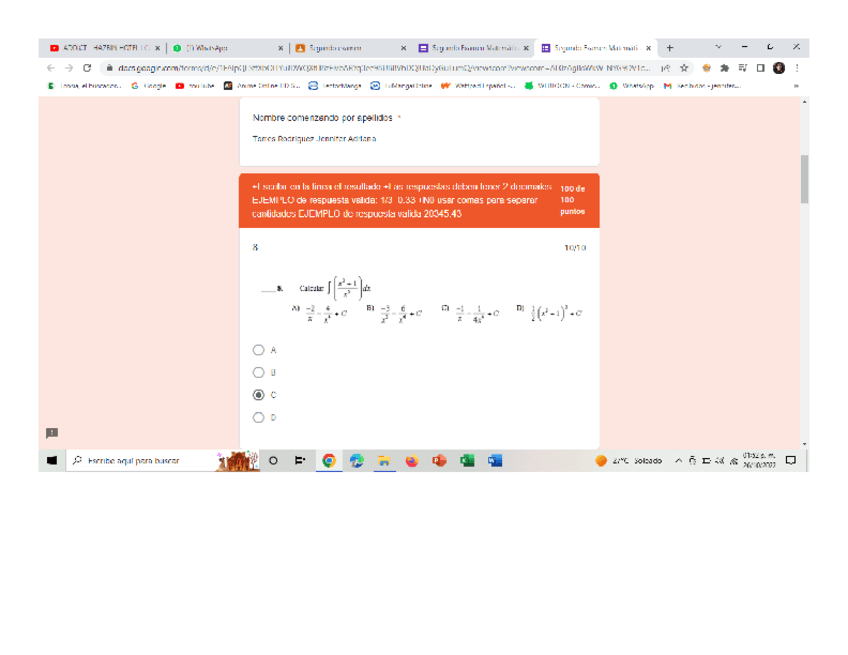Viewport: 848px width, 655px height.
Task: Show more bookmarks with double chevron
Action: coord(796,85)
